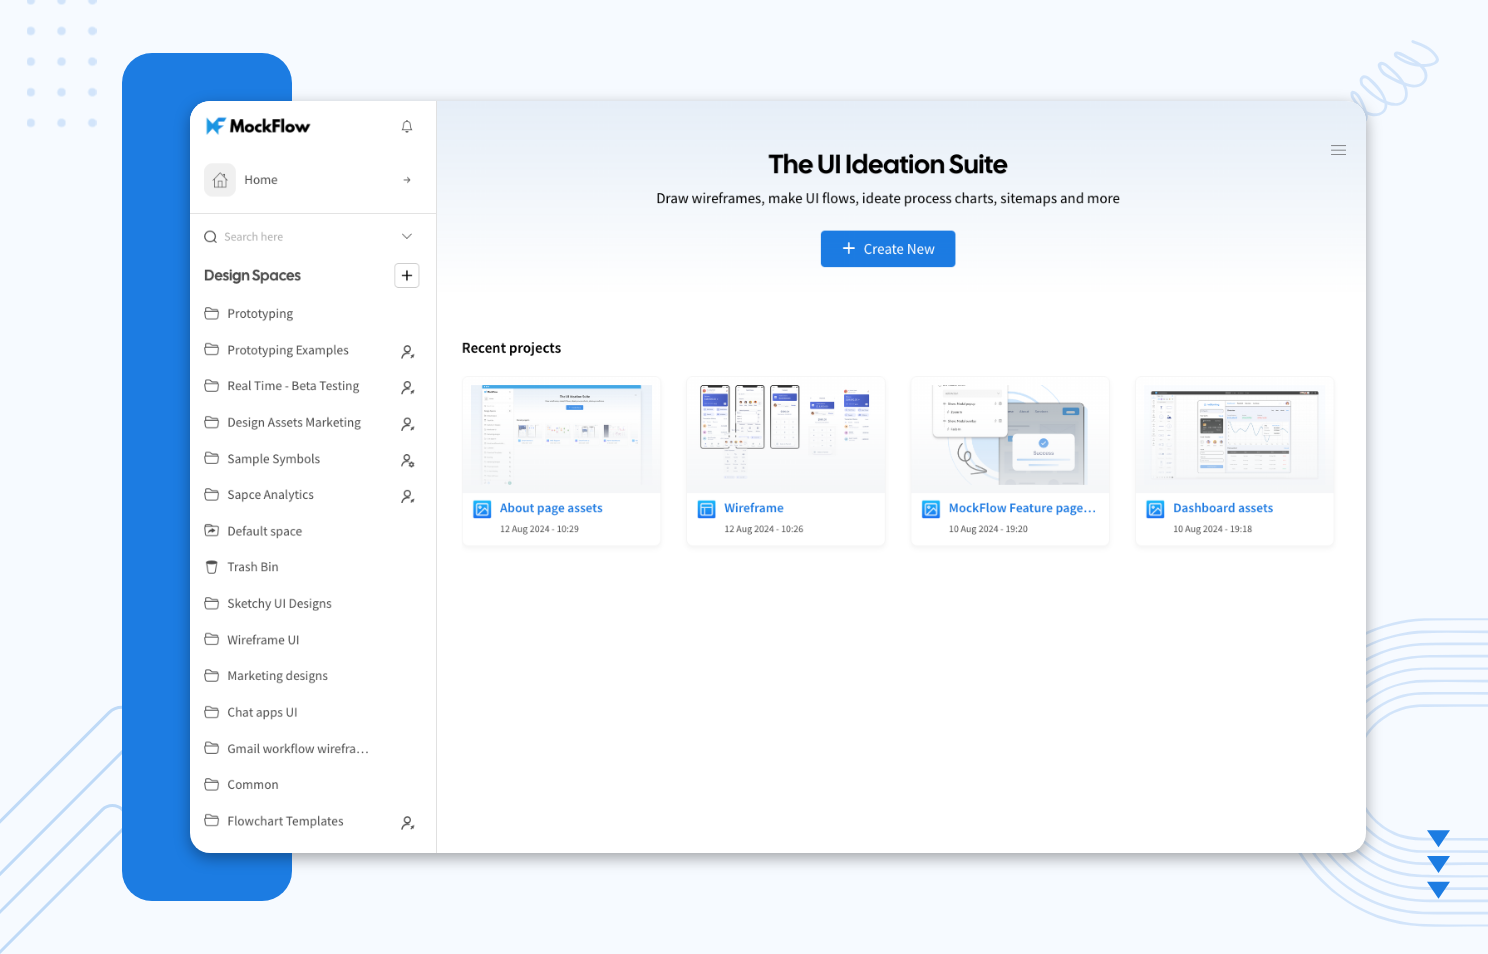The image size is (1488, 954).
Task: Click the Recent projects heading
Action: [511, 348]
